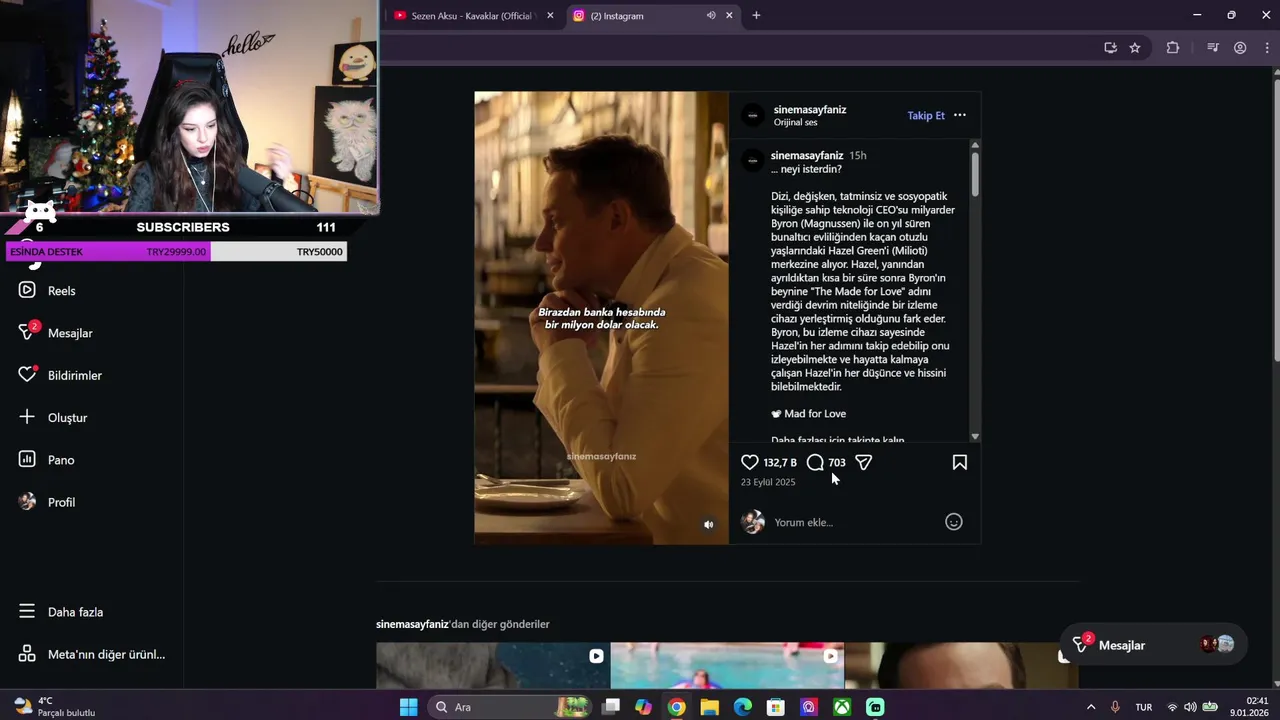Share the post via the paper plane icon

pyautogui.click(x=864, y=462)
